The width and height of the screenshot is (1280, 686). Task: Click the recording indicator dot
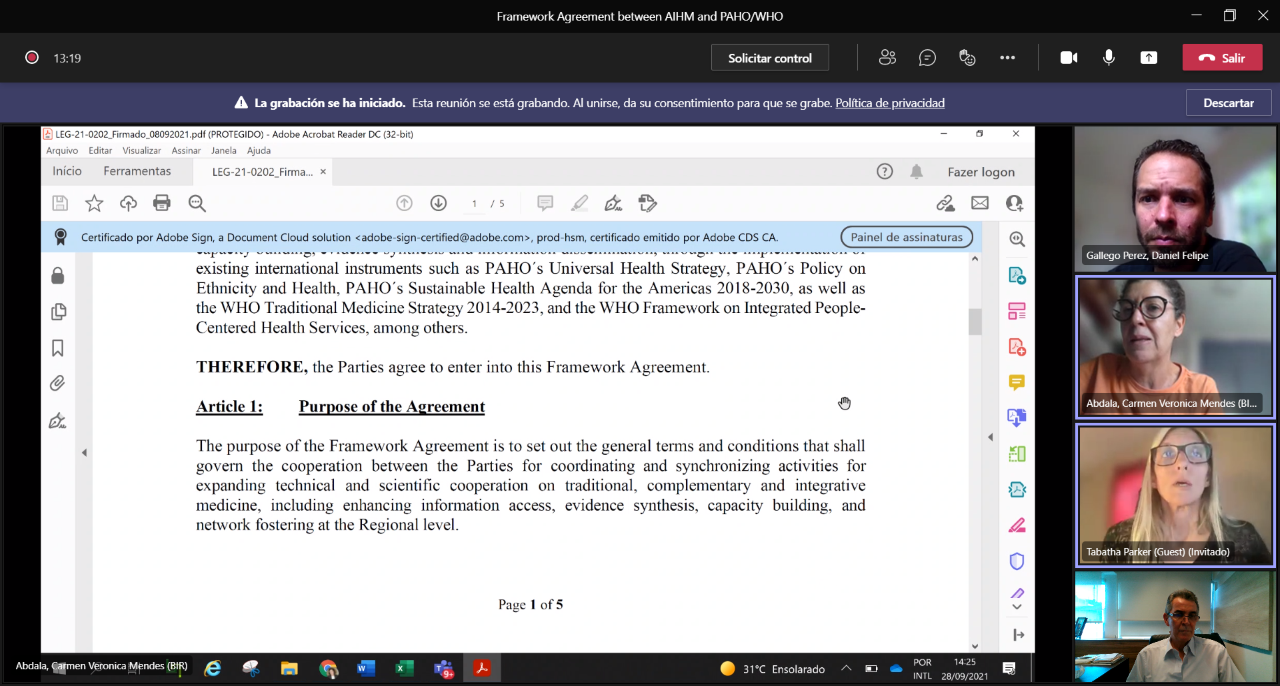pos(32,58)
